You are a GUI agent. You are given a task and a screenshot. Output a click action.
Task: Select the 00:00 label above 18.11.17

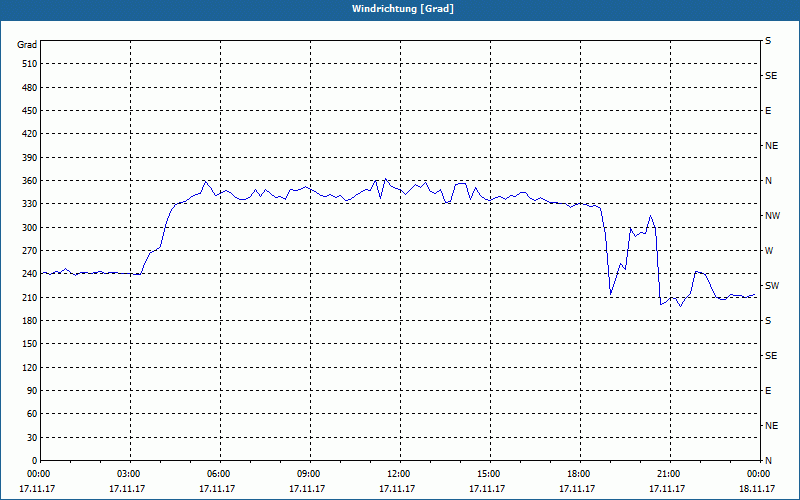(759, 474)
